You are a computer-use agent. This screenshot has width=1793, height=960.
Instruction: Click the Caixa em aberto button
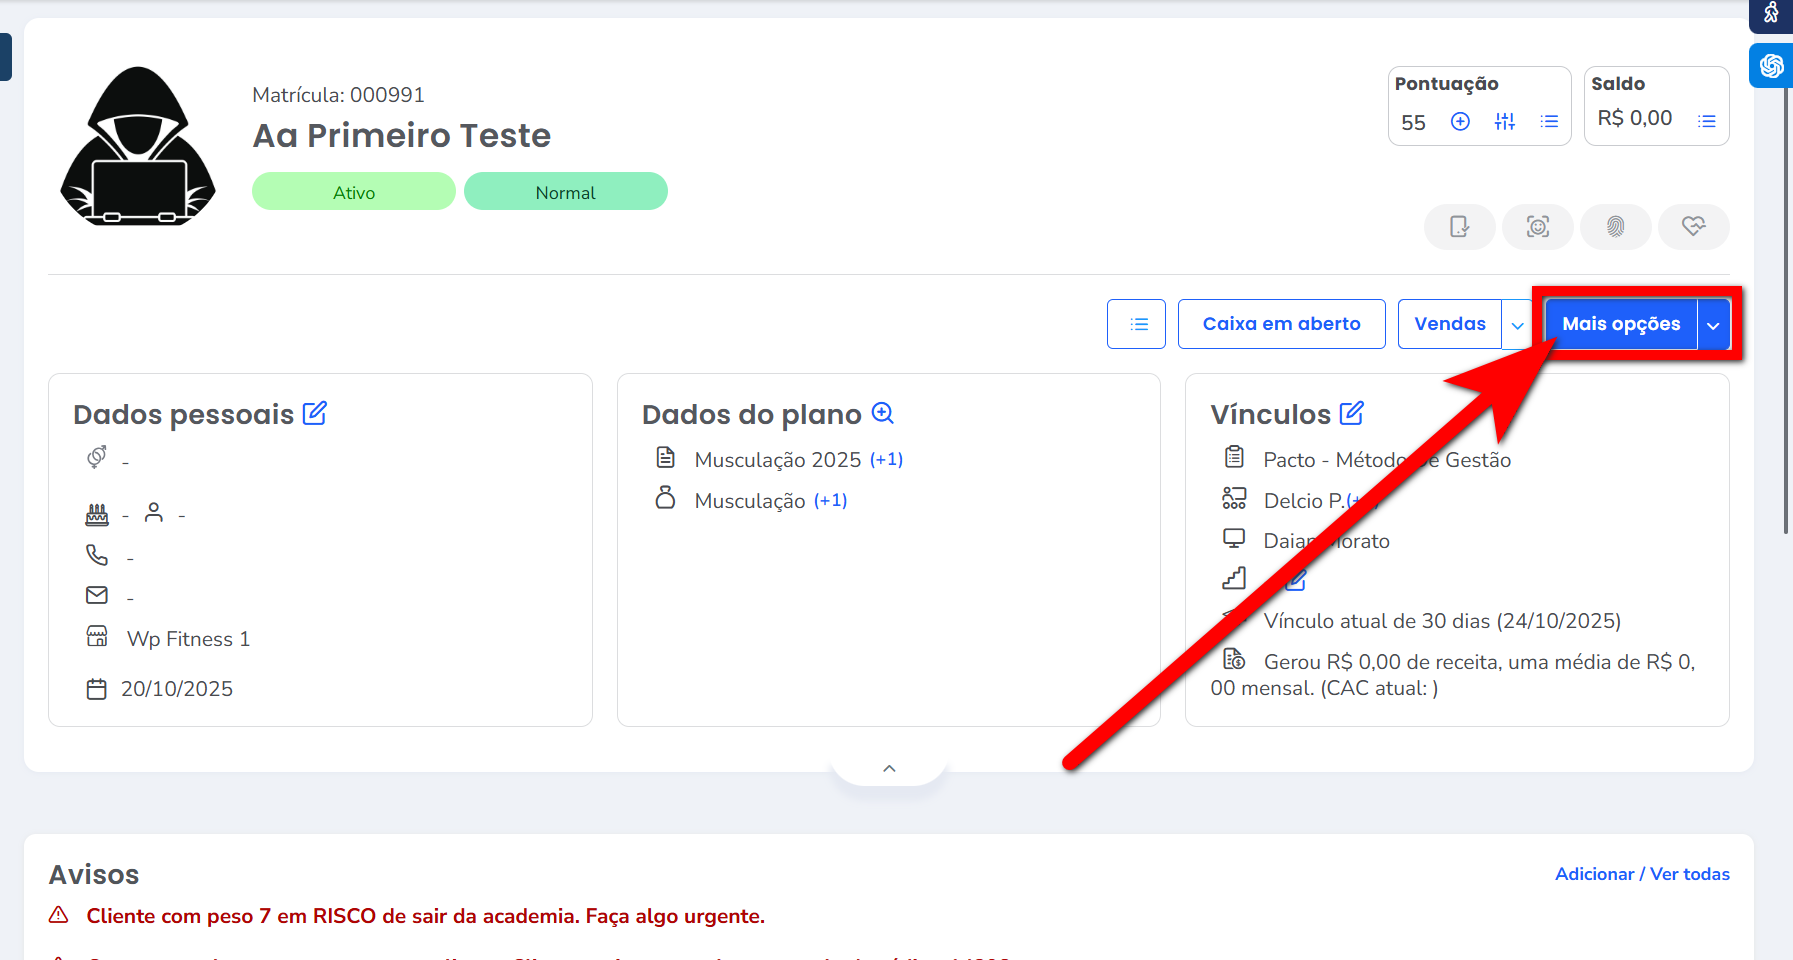pos(1281,324)
